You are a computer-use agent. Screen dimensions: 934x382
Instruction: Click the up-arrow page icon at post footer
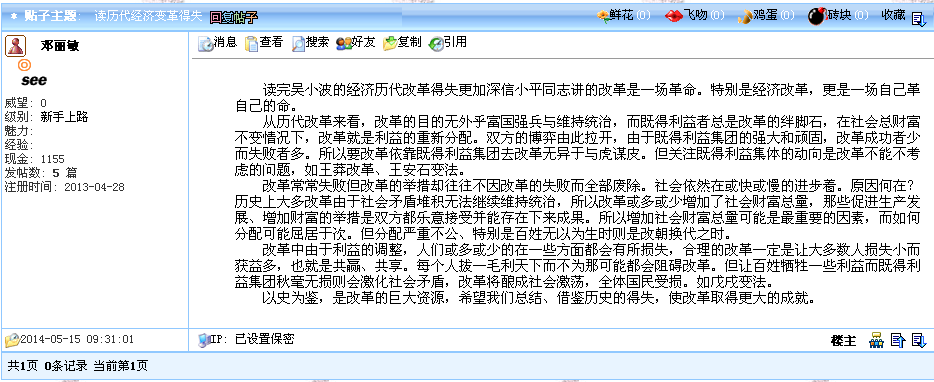click(x=898, y=340)
